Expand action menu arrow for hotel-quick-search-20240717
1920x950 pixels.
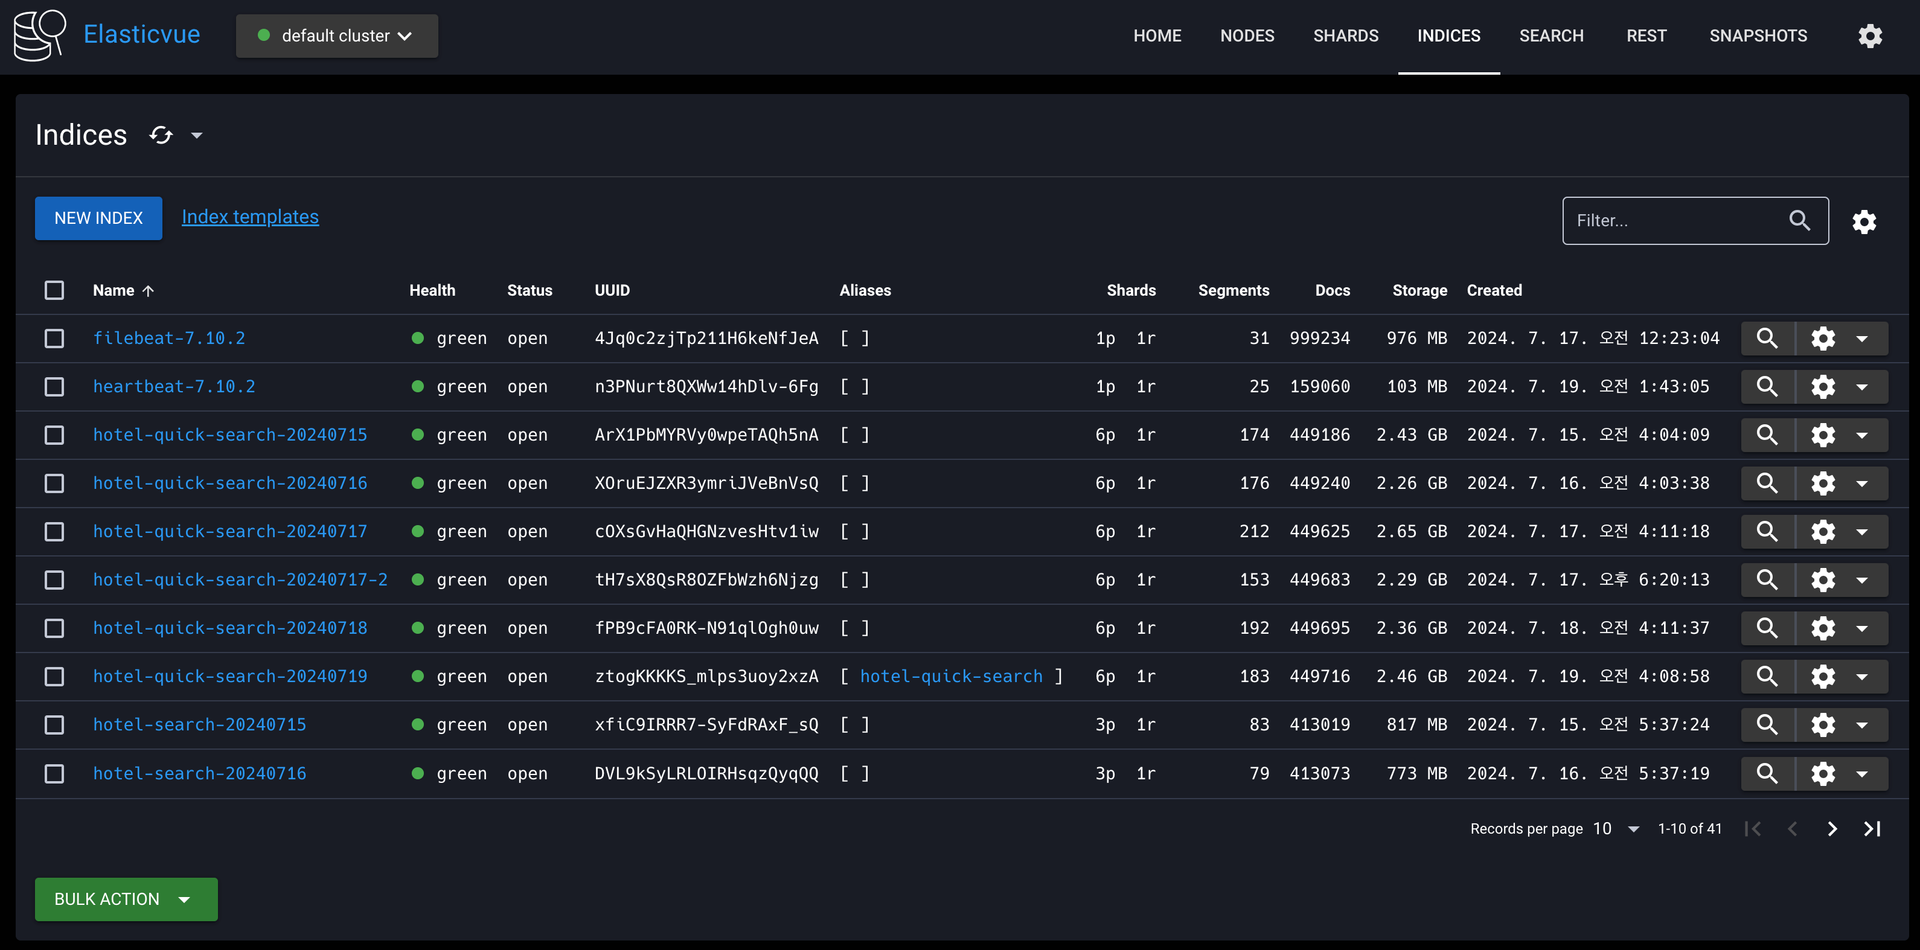1862,531
